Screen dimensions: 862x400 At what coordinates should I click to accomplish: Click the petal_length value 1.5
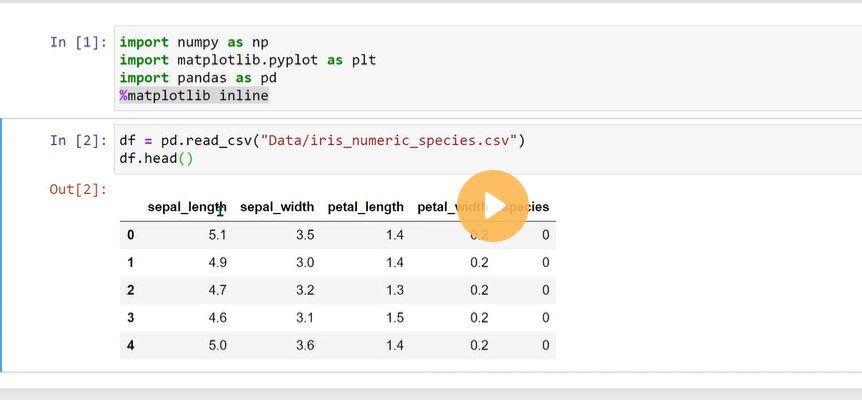click(395, 318)
